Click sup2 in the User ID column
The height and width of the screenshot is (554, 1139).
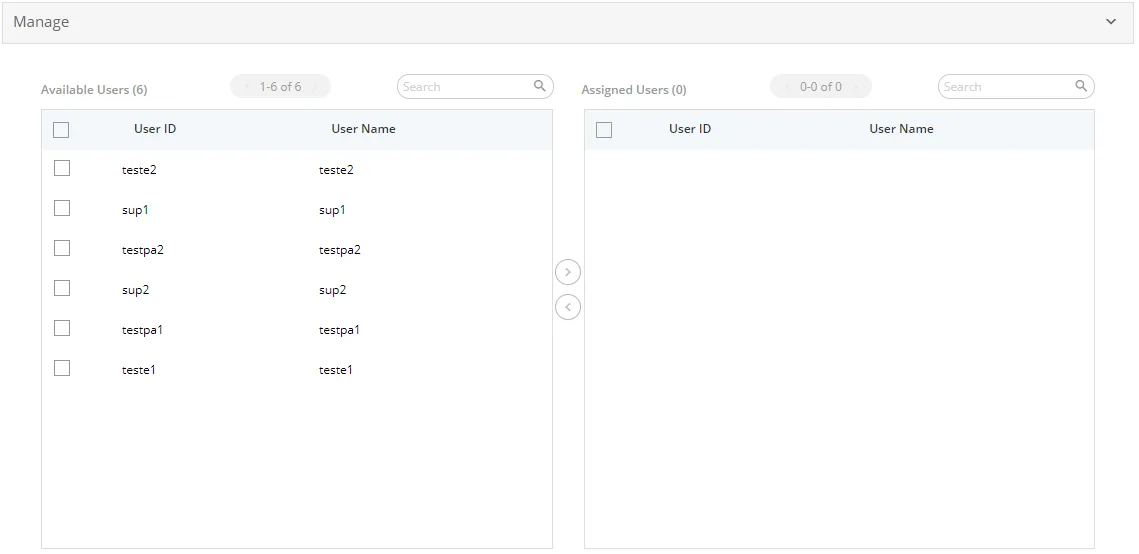point(136,290)
